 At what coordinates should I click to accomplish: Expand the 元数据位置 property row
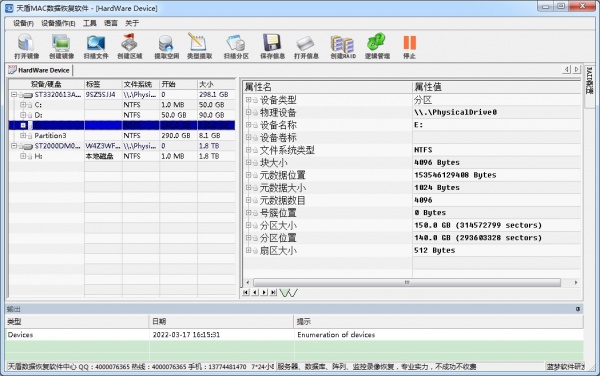pyautogui.click(x=248, y=175)
